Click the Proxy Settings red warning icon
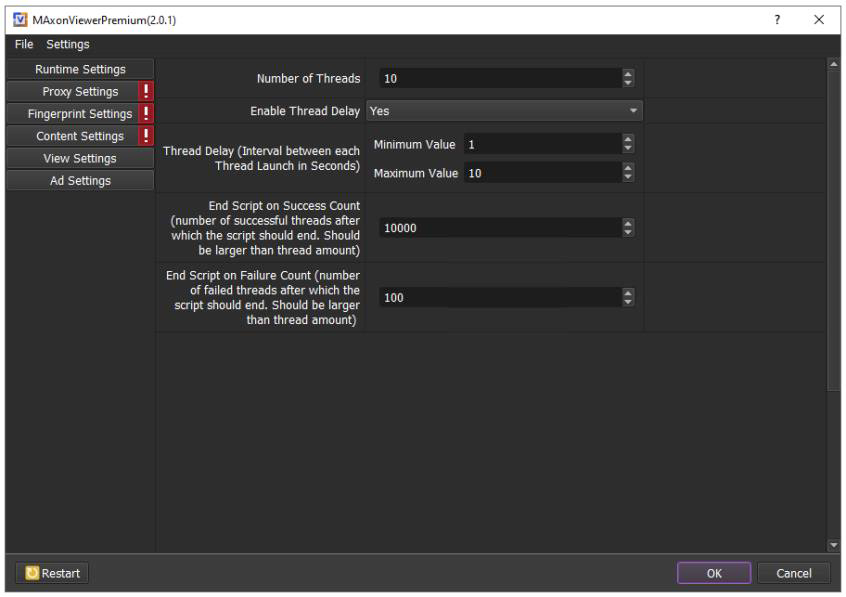The width and height of the screenshot is (846, 597). click(x=146, y=91)
